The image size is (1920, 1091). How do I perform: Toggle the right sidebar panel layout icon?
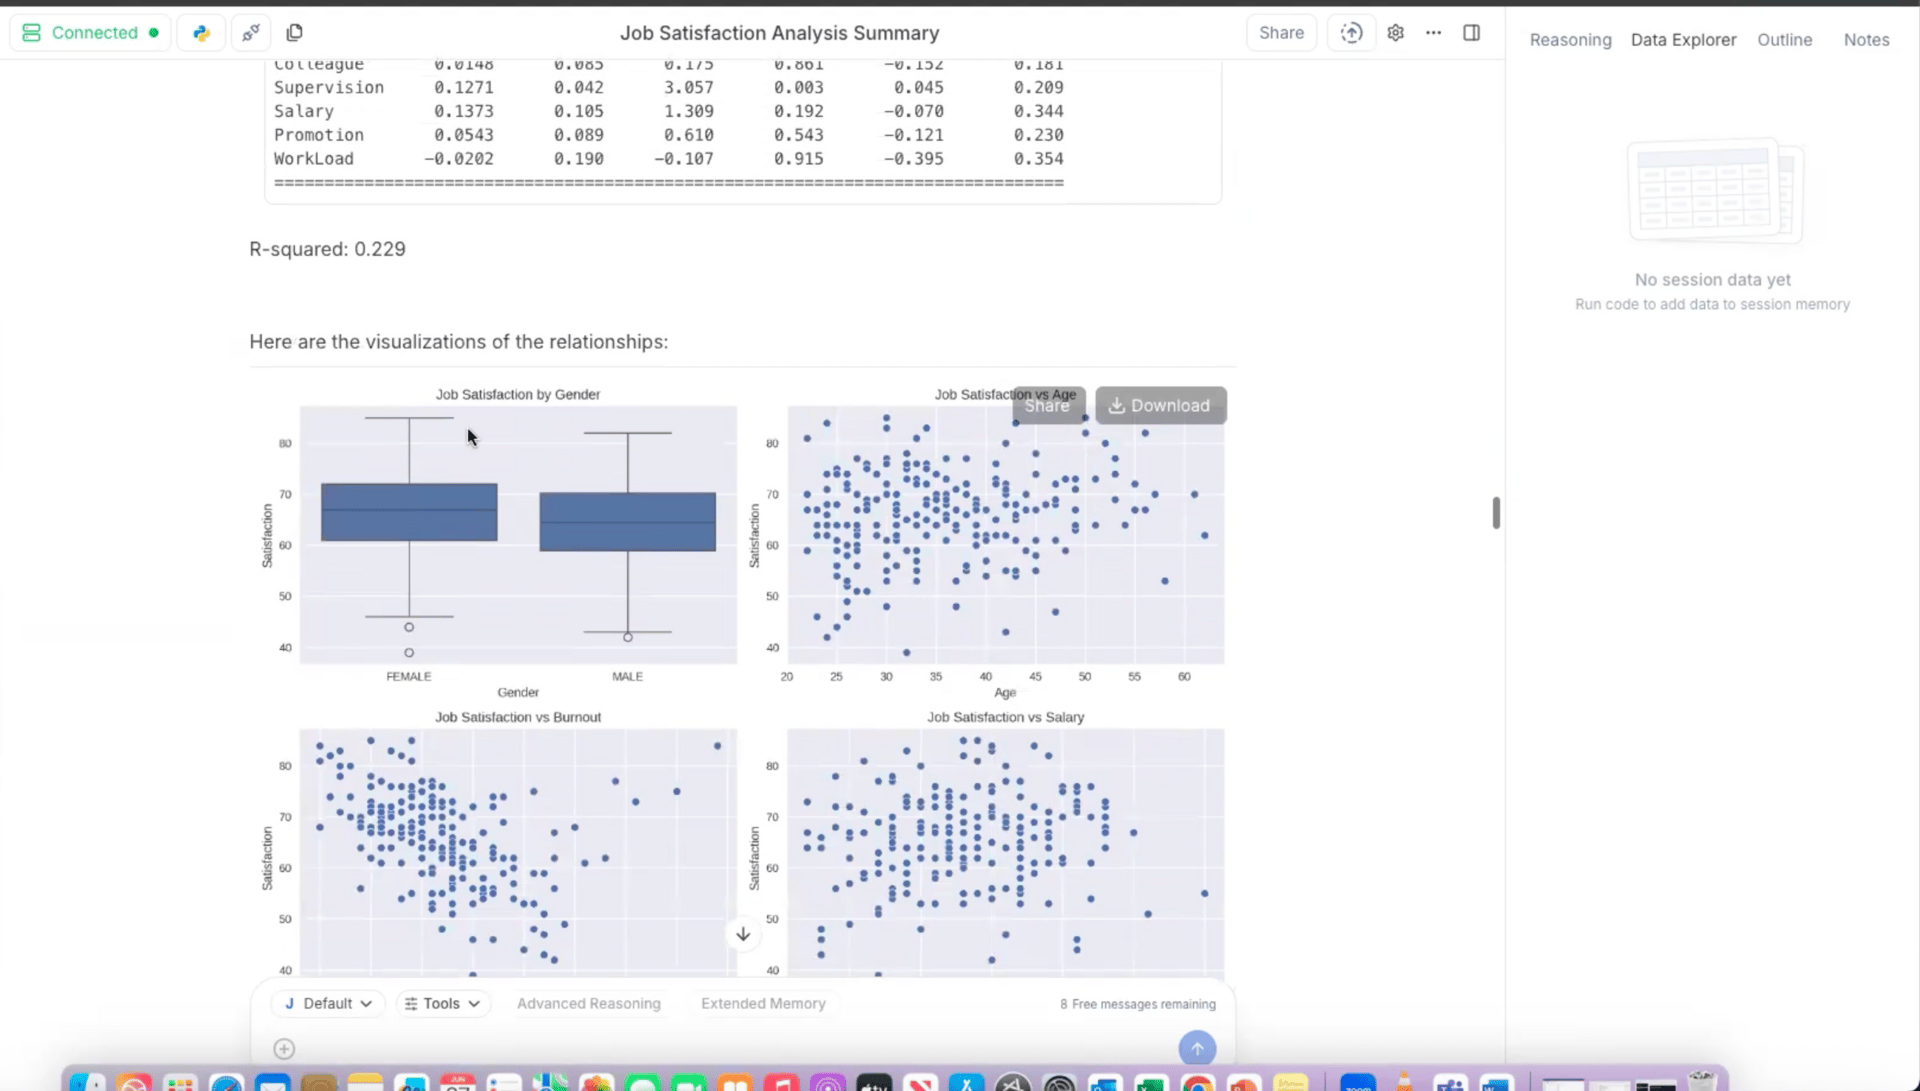[x=1471, y=33]
